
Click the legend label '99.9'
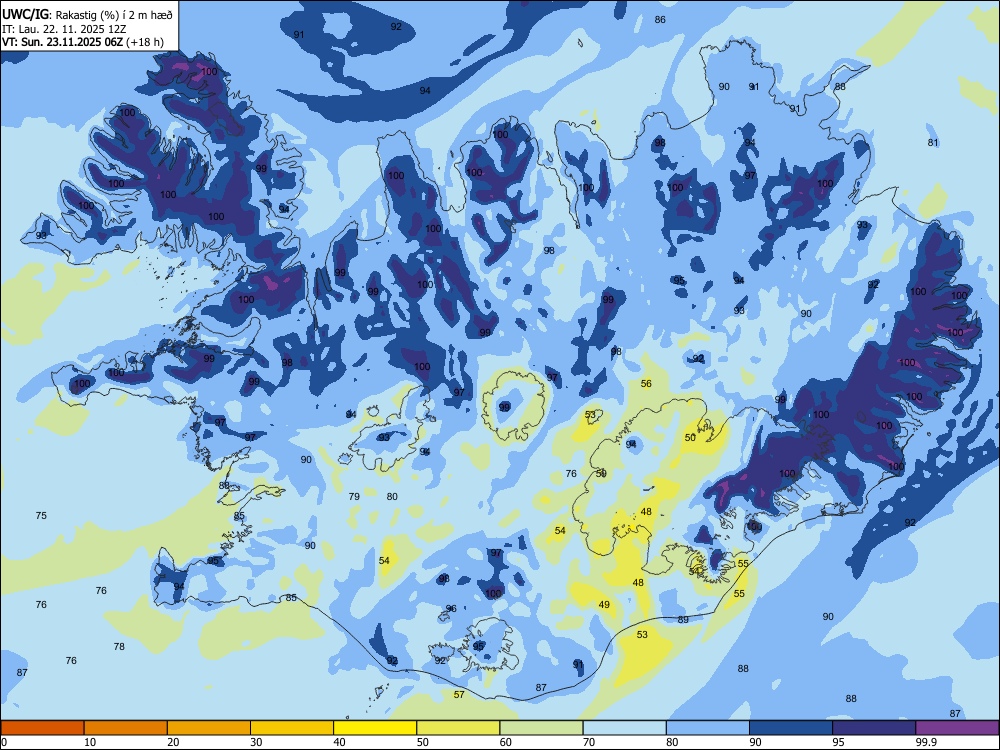(x=926, y=742)
